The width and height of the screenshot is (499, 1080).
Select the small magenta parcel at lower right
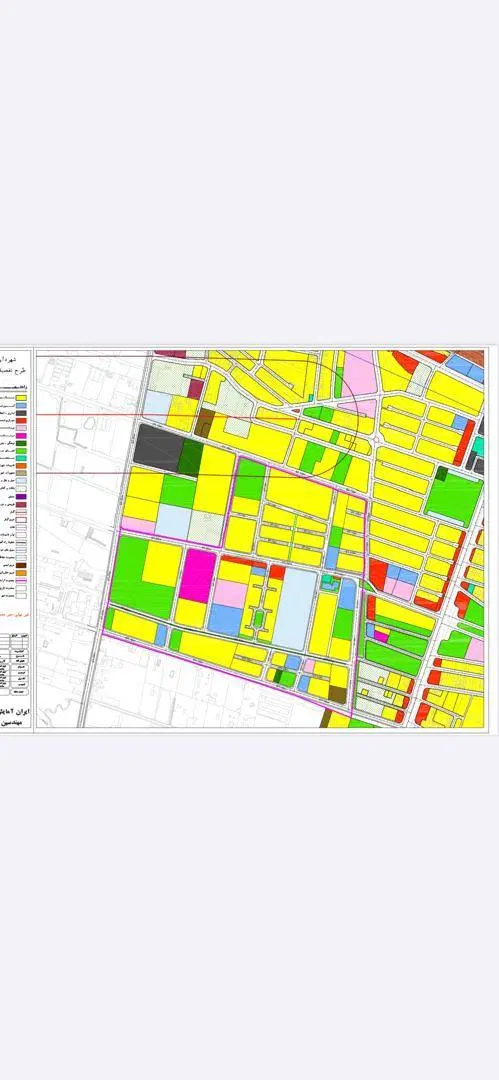(x=381, y=636)
